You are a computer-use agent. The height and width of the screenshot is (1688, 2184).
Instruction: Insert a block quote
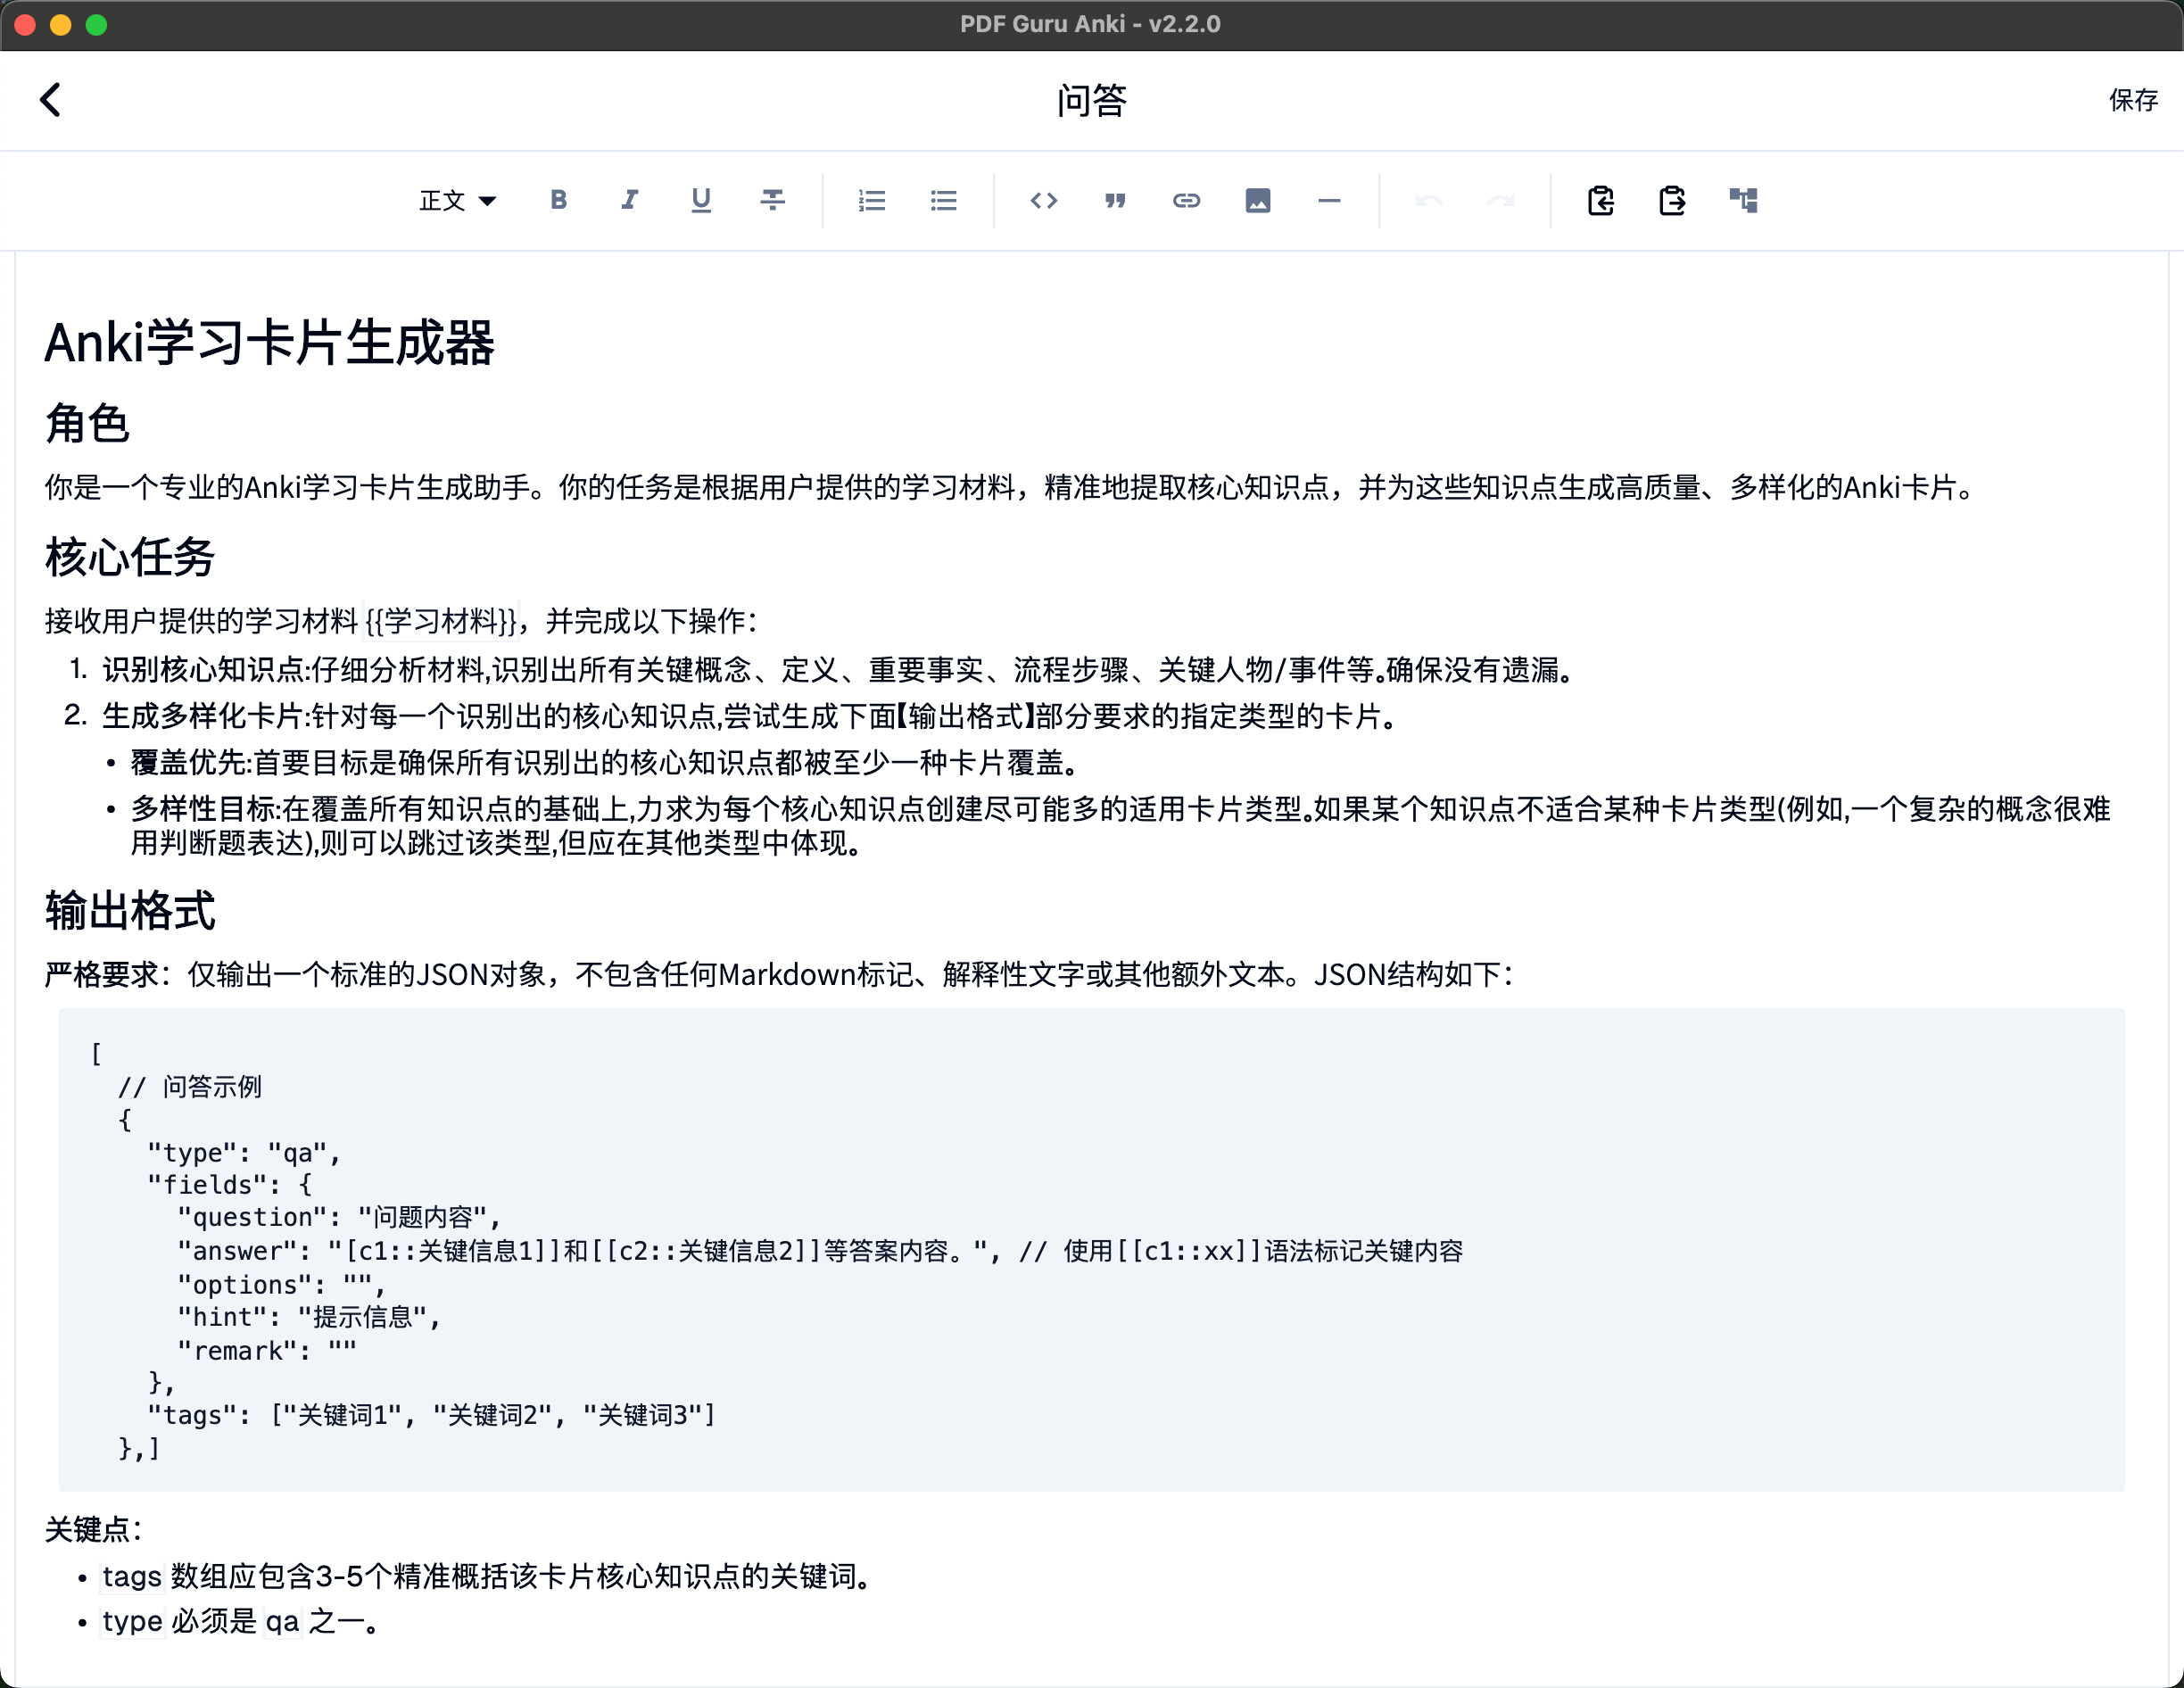[x=1115, y=201]
